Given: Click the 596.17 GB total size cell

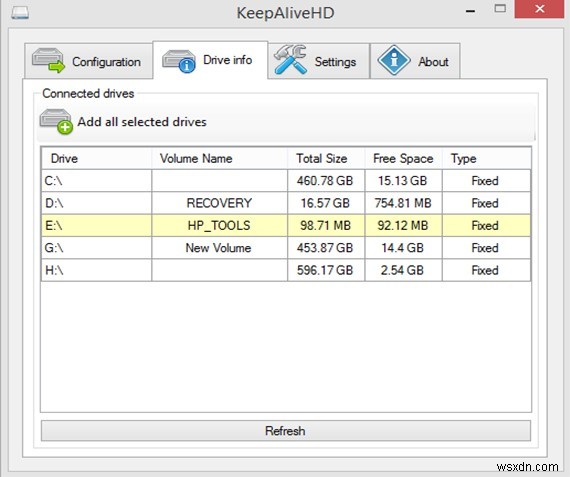Looking at the screenshot, I should click(326, 270).
